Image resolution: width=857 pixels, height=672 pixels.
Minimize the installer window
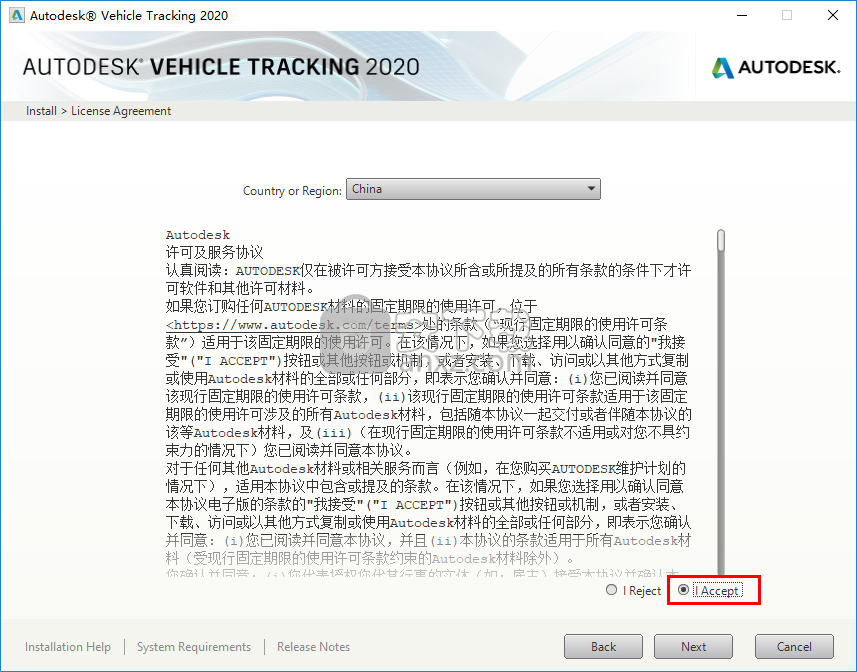pyautogui.click(x=742, y=15)
